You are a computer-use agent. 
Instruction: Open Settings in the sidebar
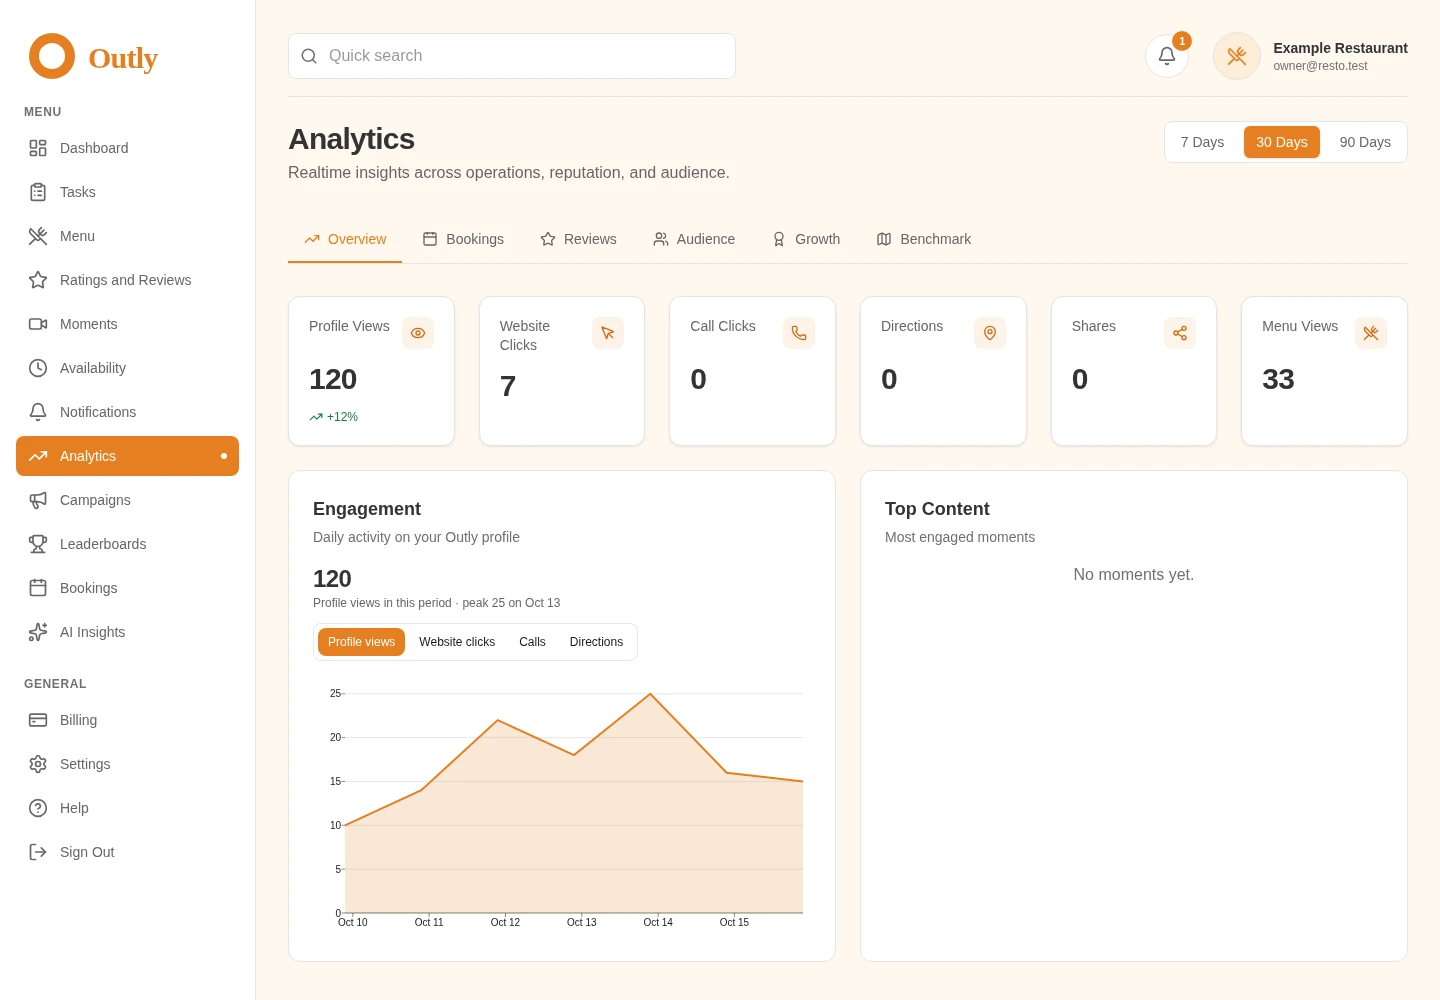click(x=127, y=764)
